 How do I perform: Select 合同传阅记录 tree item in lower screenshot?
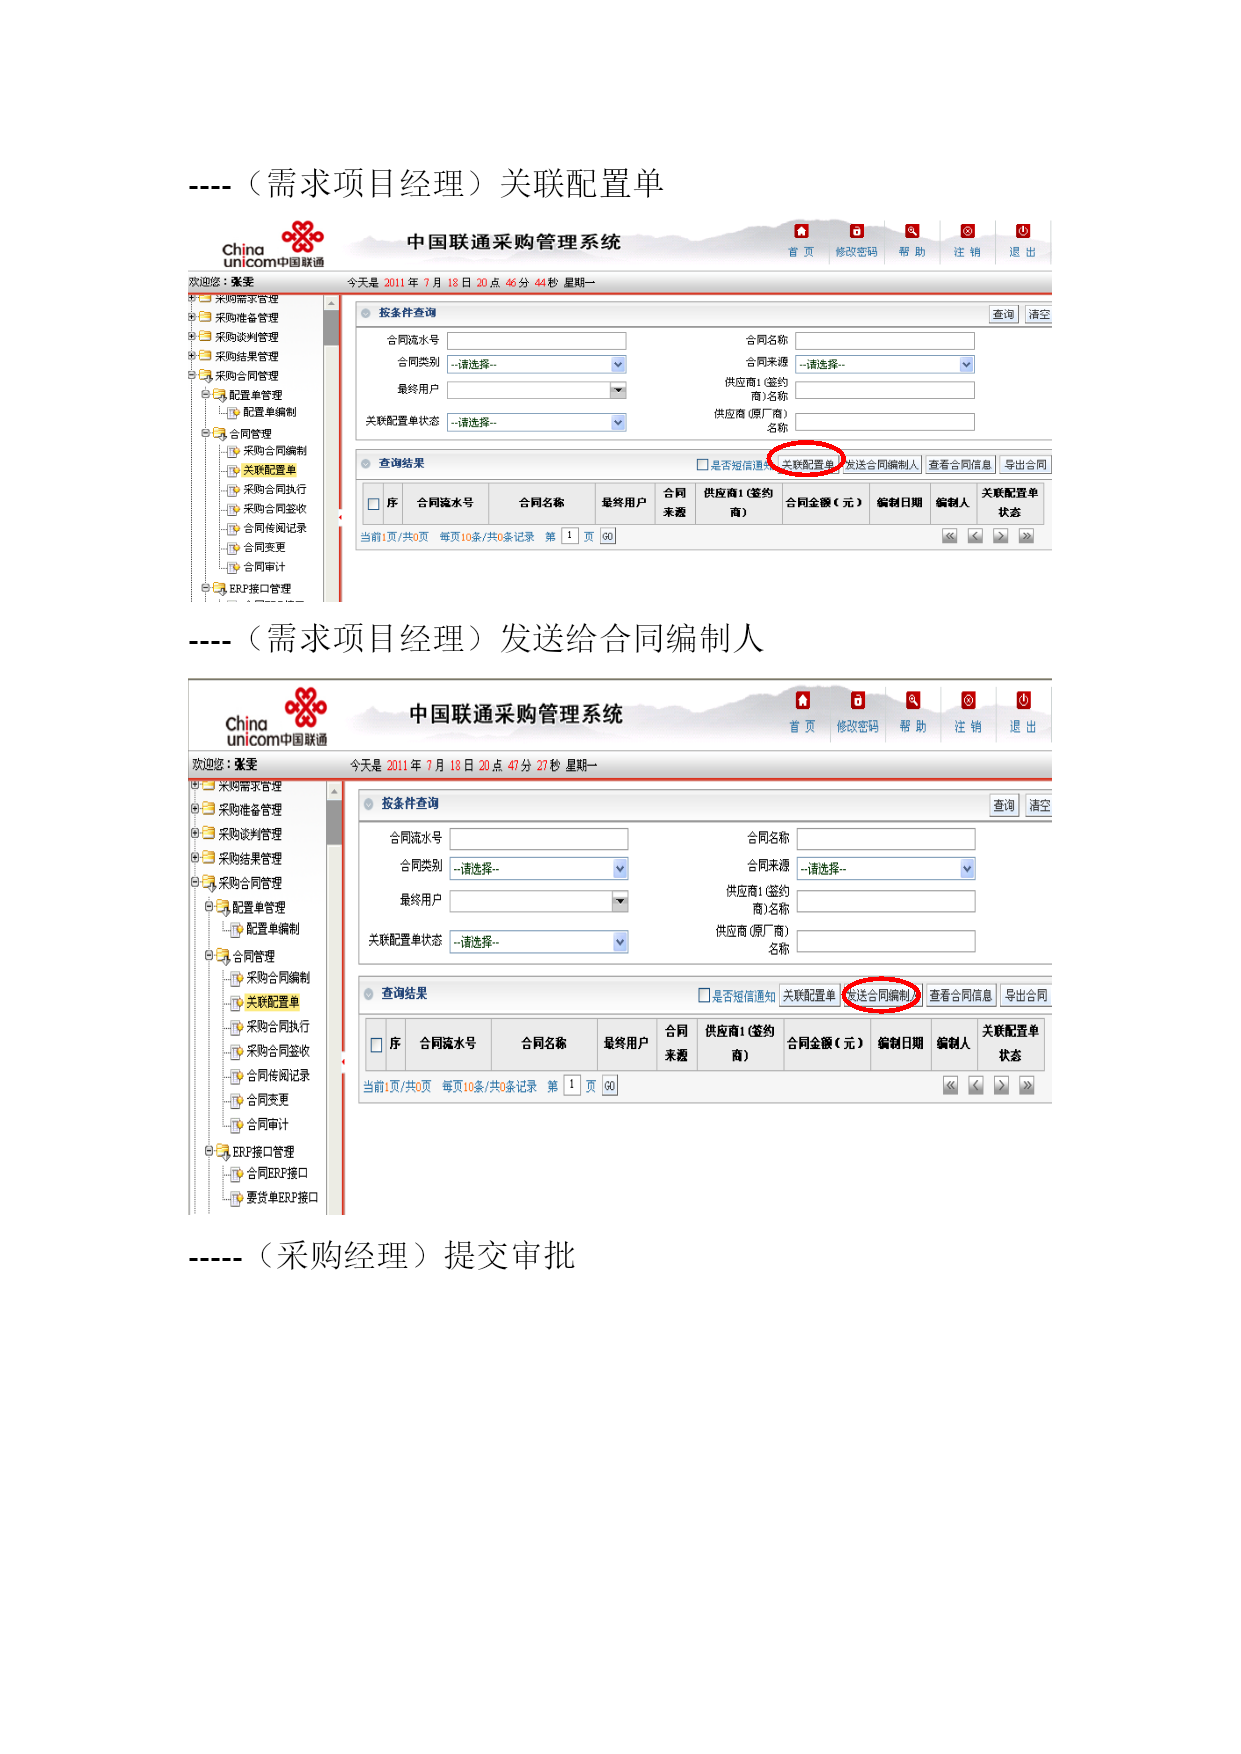(278, 1075)
